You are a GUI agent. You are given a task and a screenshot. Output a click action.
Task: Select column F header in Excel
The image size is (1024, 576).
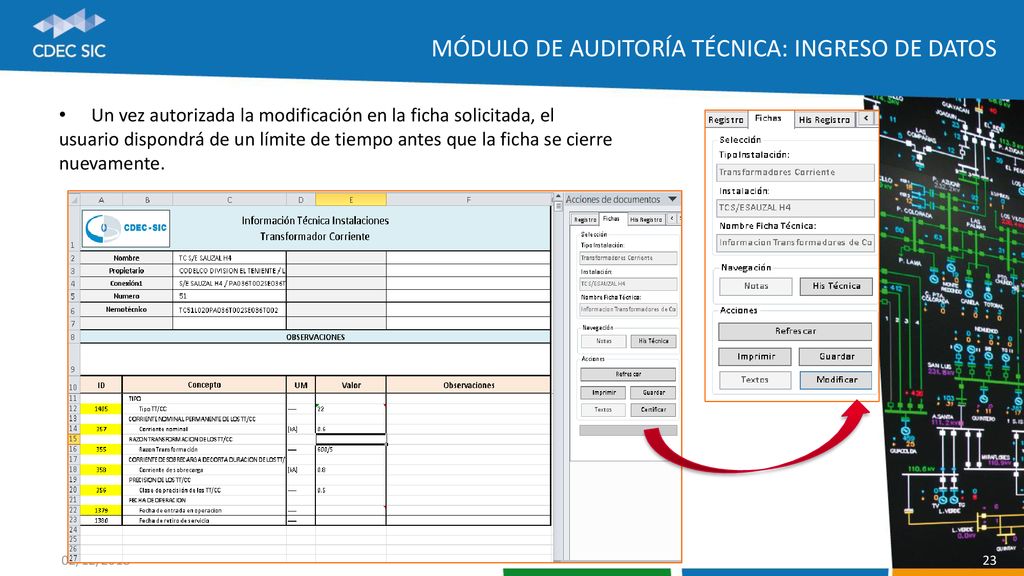468,200
